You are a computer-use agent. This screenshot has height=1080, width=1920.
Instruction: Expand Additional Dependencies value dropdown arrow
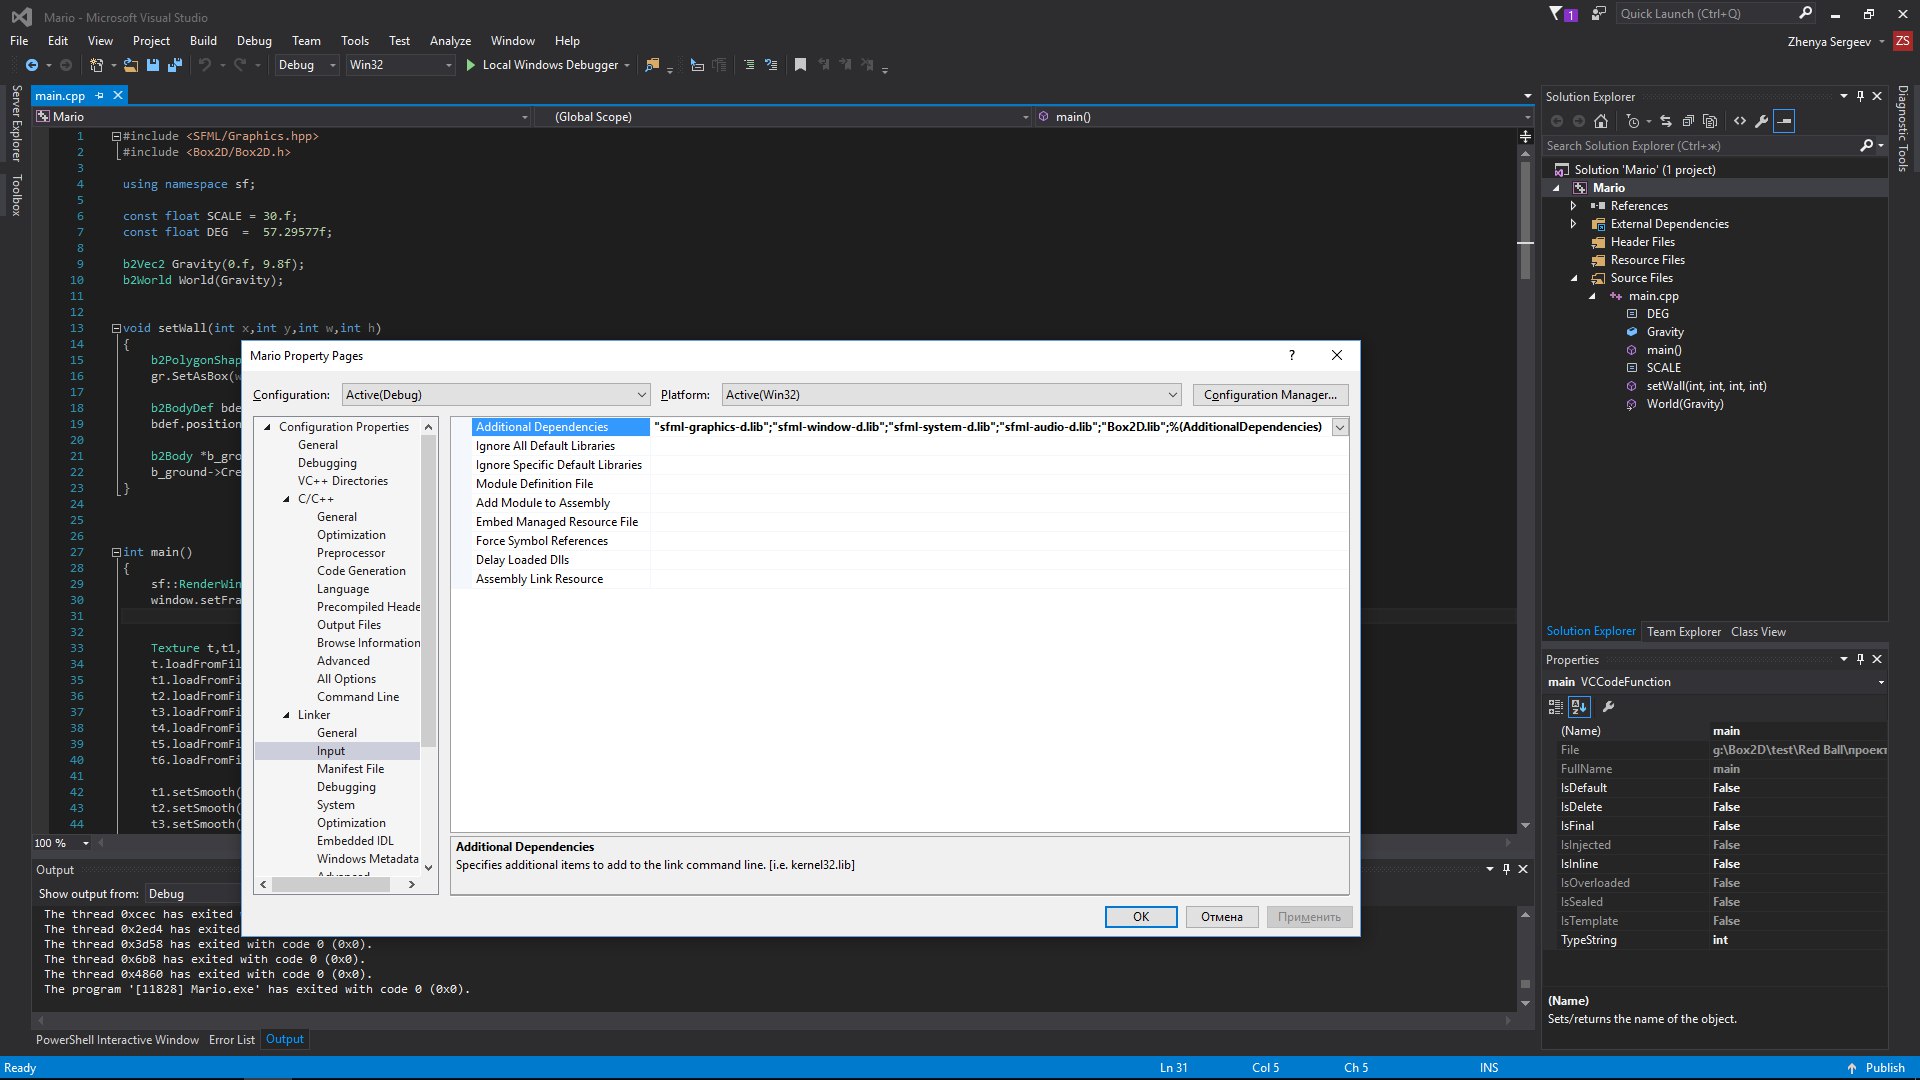(1340, 427)
